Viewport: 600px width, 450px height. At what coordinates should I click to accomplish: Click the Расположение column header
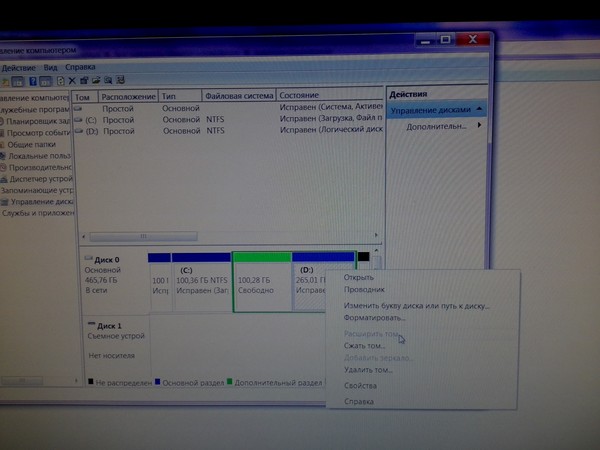(128, 96)
